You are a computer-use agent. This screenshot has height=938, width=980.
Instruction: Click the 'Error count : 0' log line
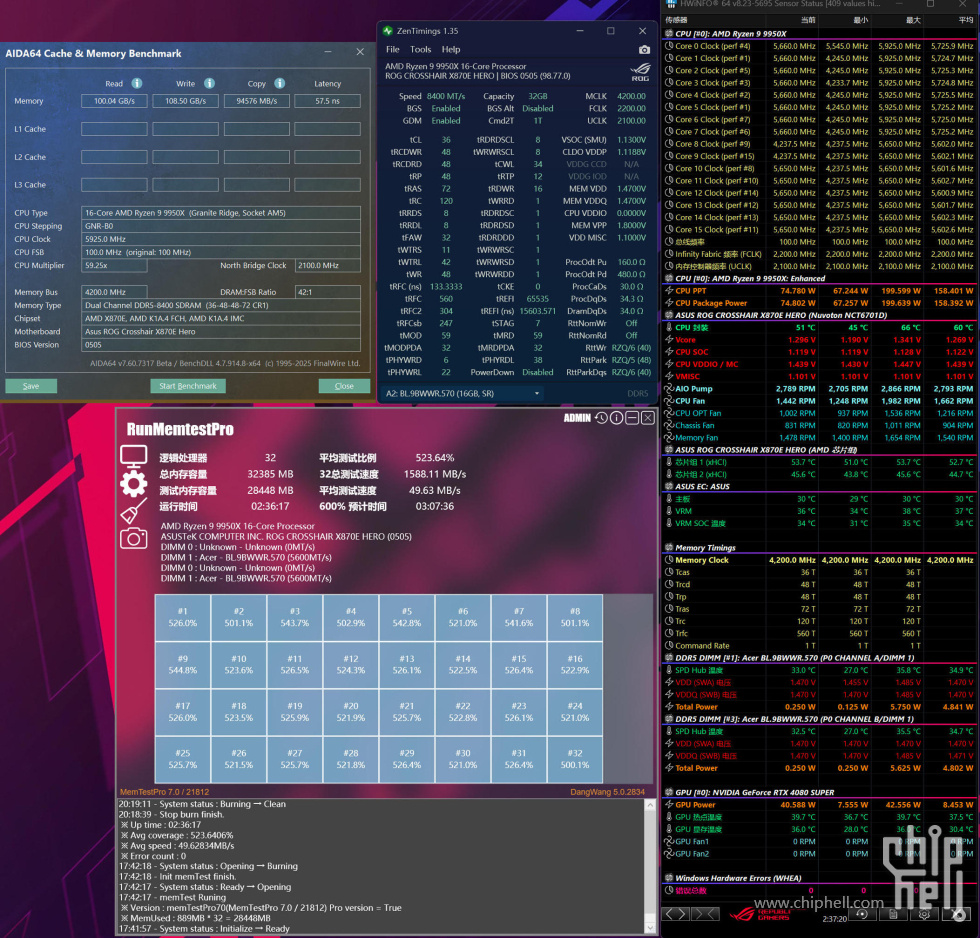(153, 856)
